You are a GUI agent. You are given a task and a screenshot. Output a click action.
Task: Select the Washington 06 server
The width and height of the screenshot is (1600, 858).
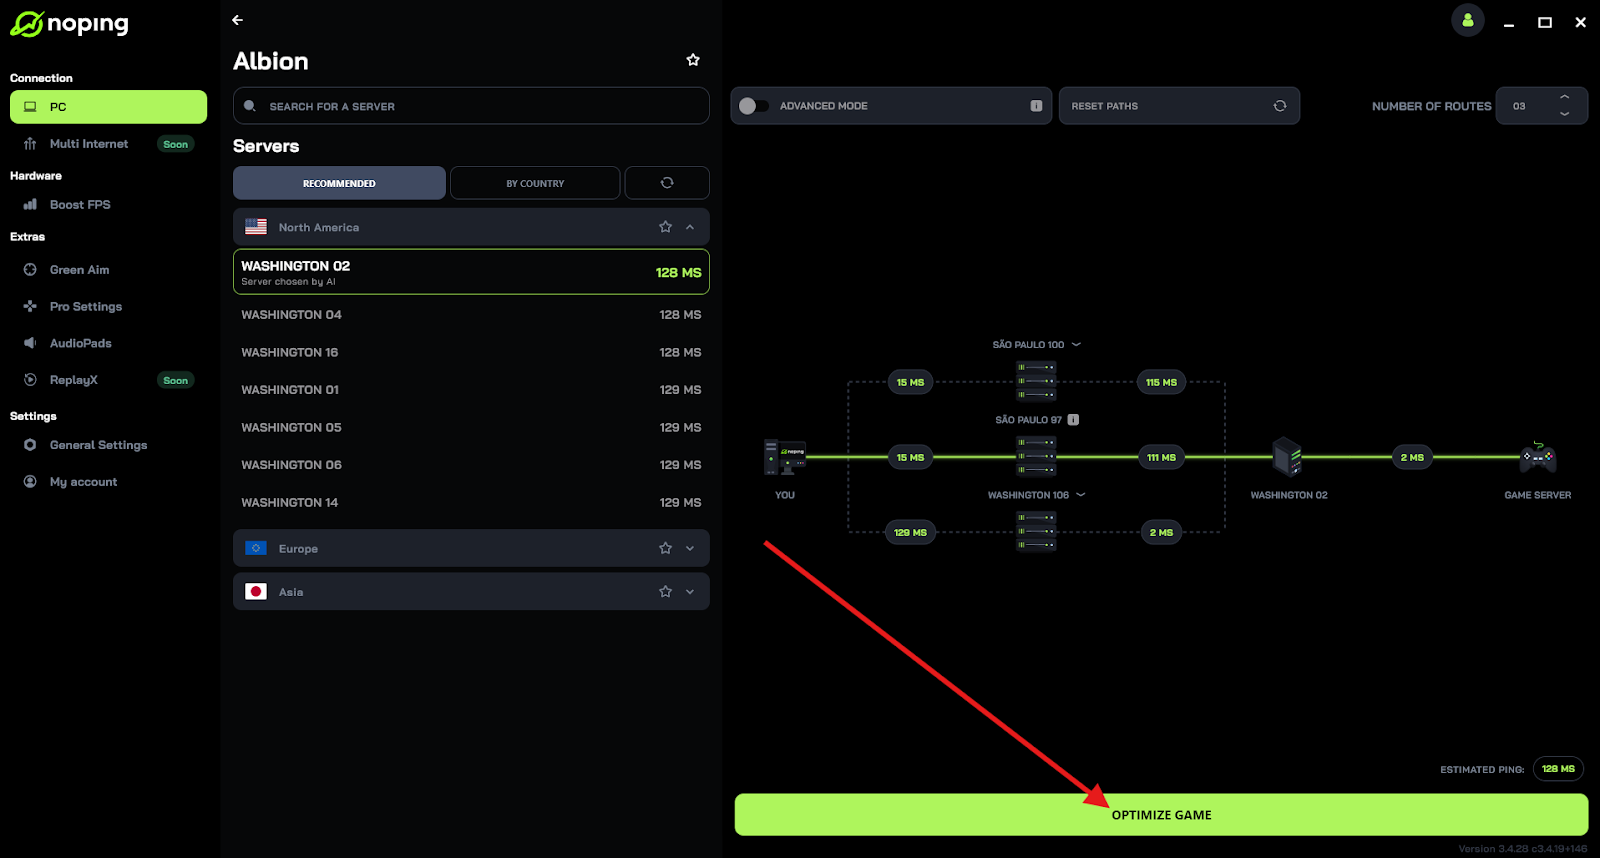(471, 465)
